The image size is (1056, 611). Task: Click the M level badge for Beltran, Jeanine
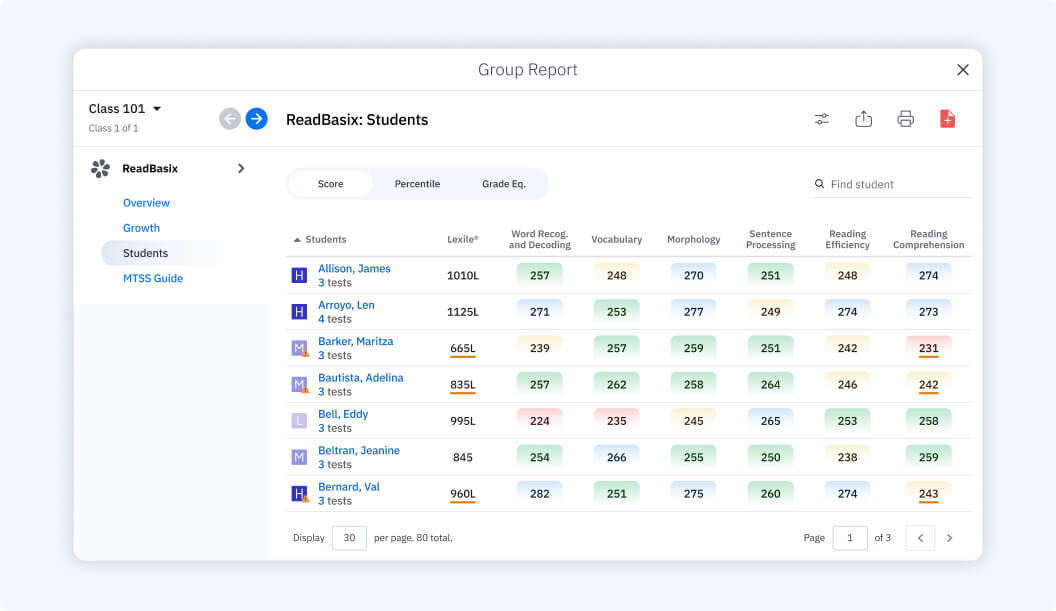(299, 457)
